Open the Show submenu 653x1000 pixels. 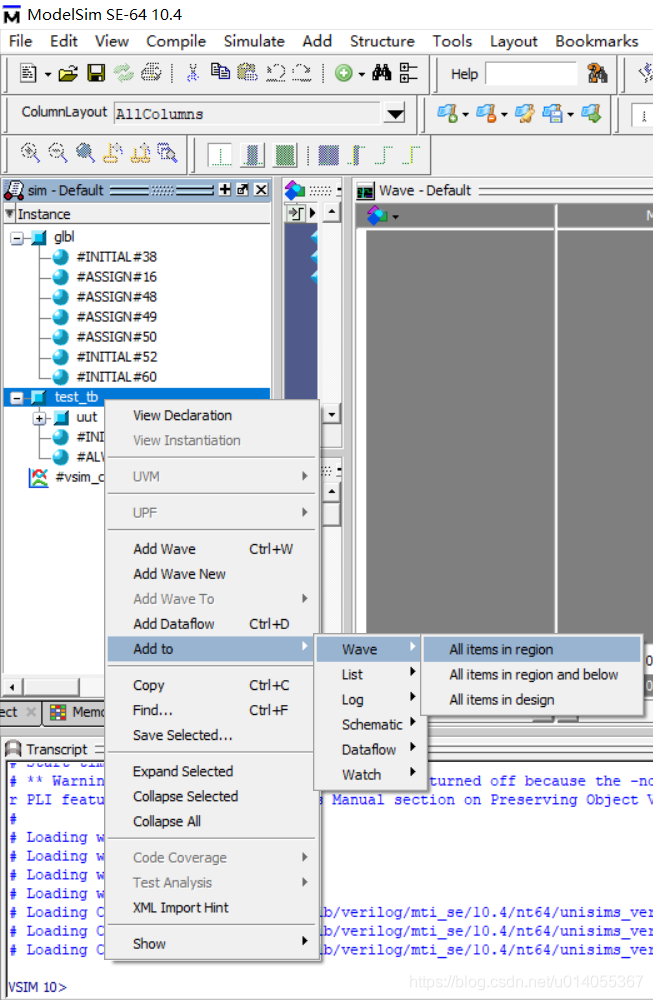click(212, 944)
